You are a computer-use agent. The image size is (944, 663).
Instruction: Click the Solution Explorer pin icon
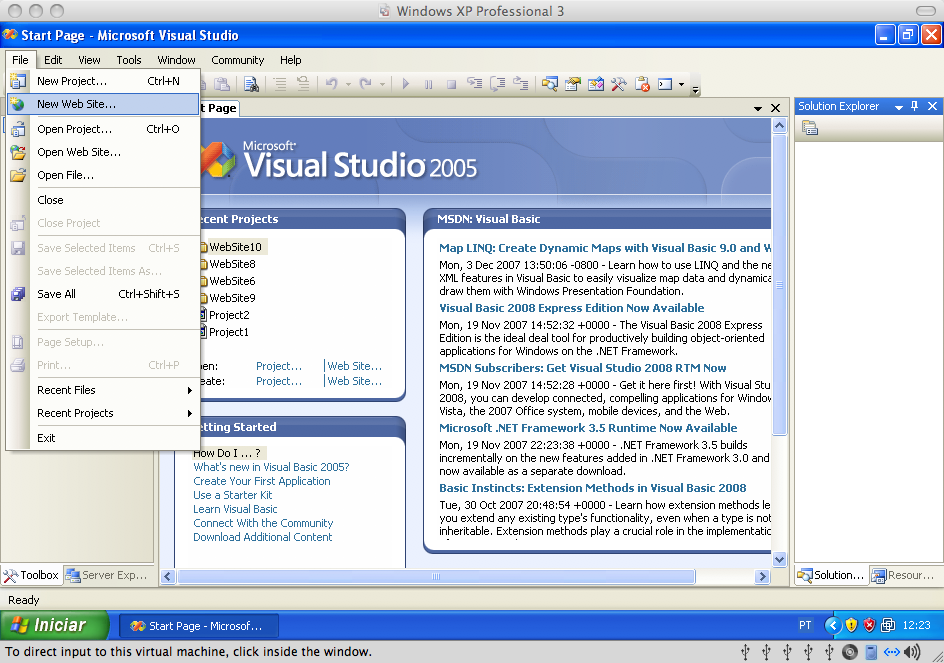pos(914,106)
